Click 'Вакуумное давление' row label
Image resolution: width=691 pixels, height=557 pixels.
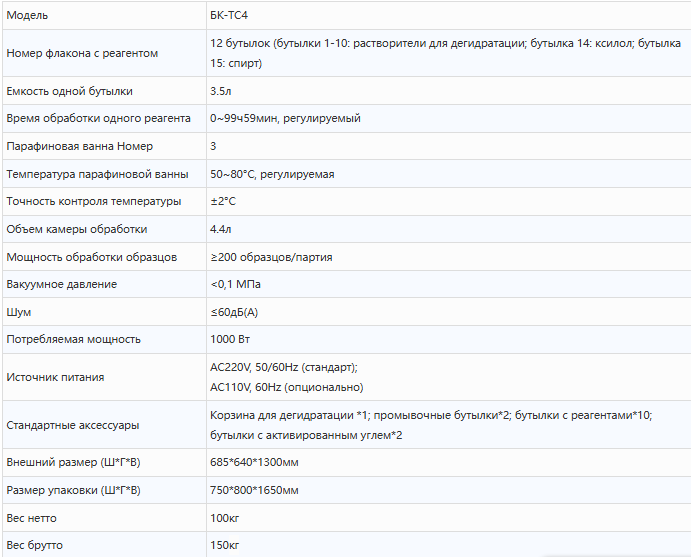[62, 284]
